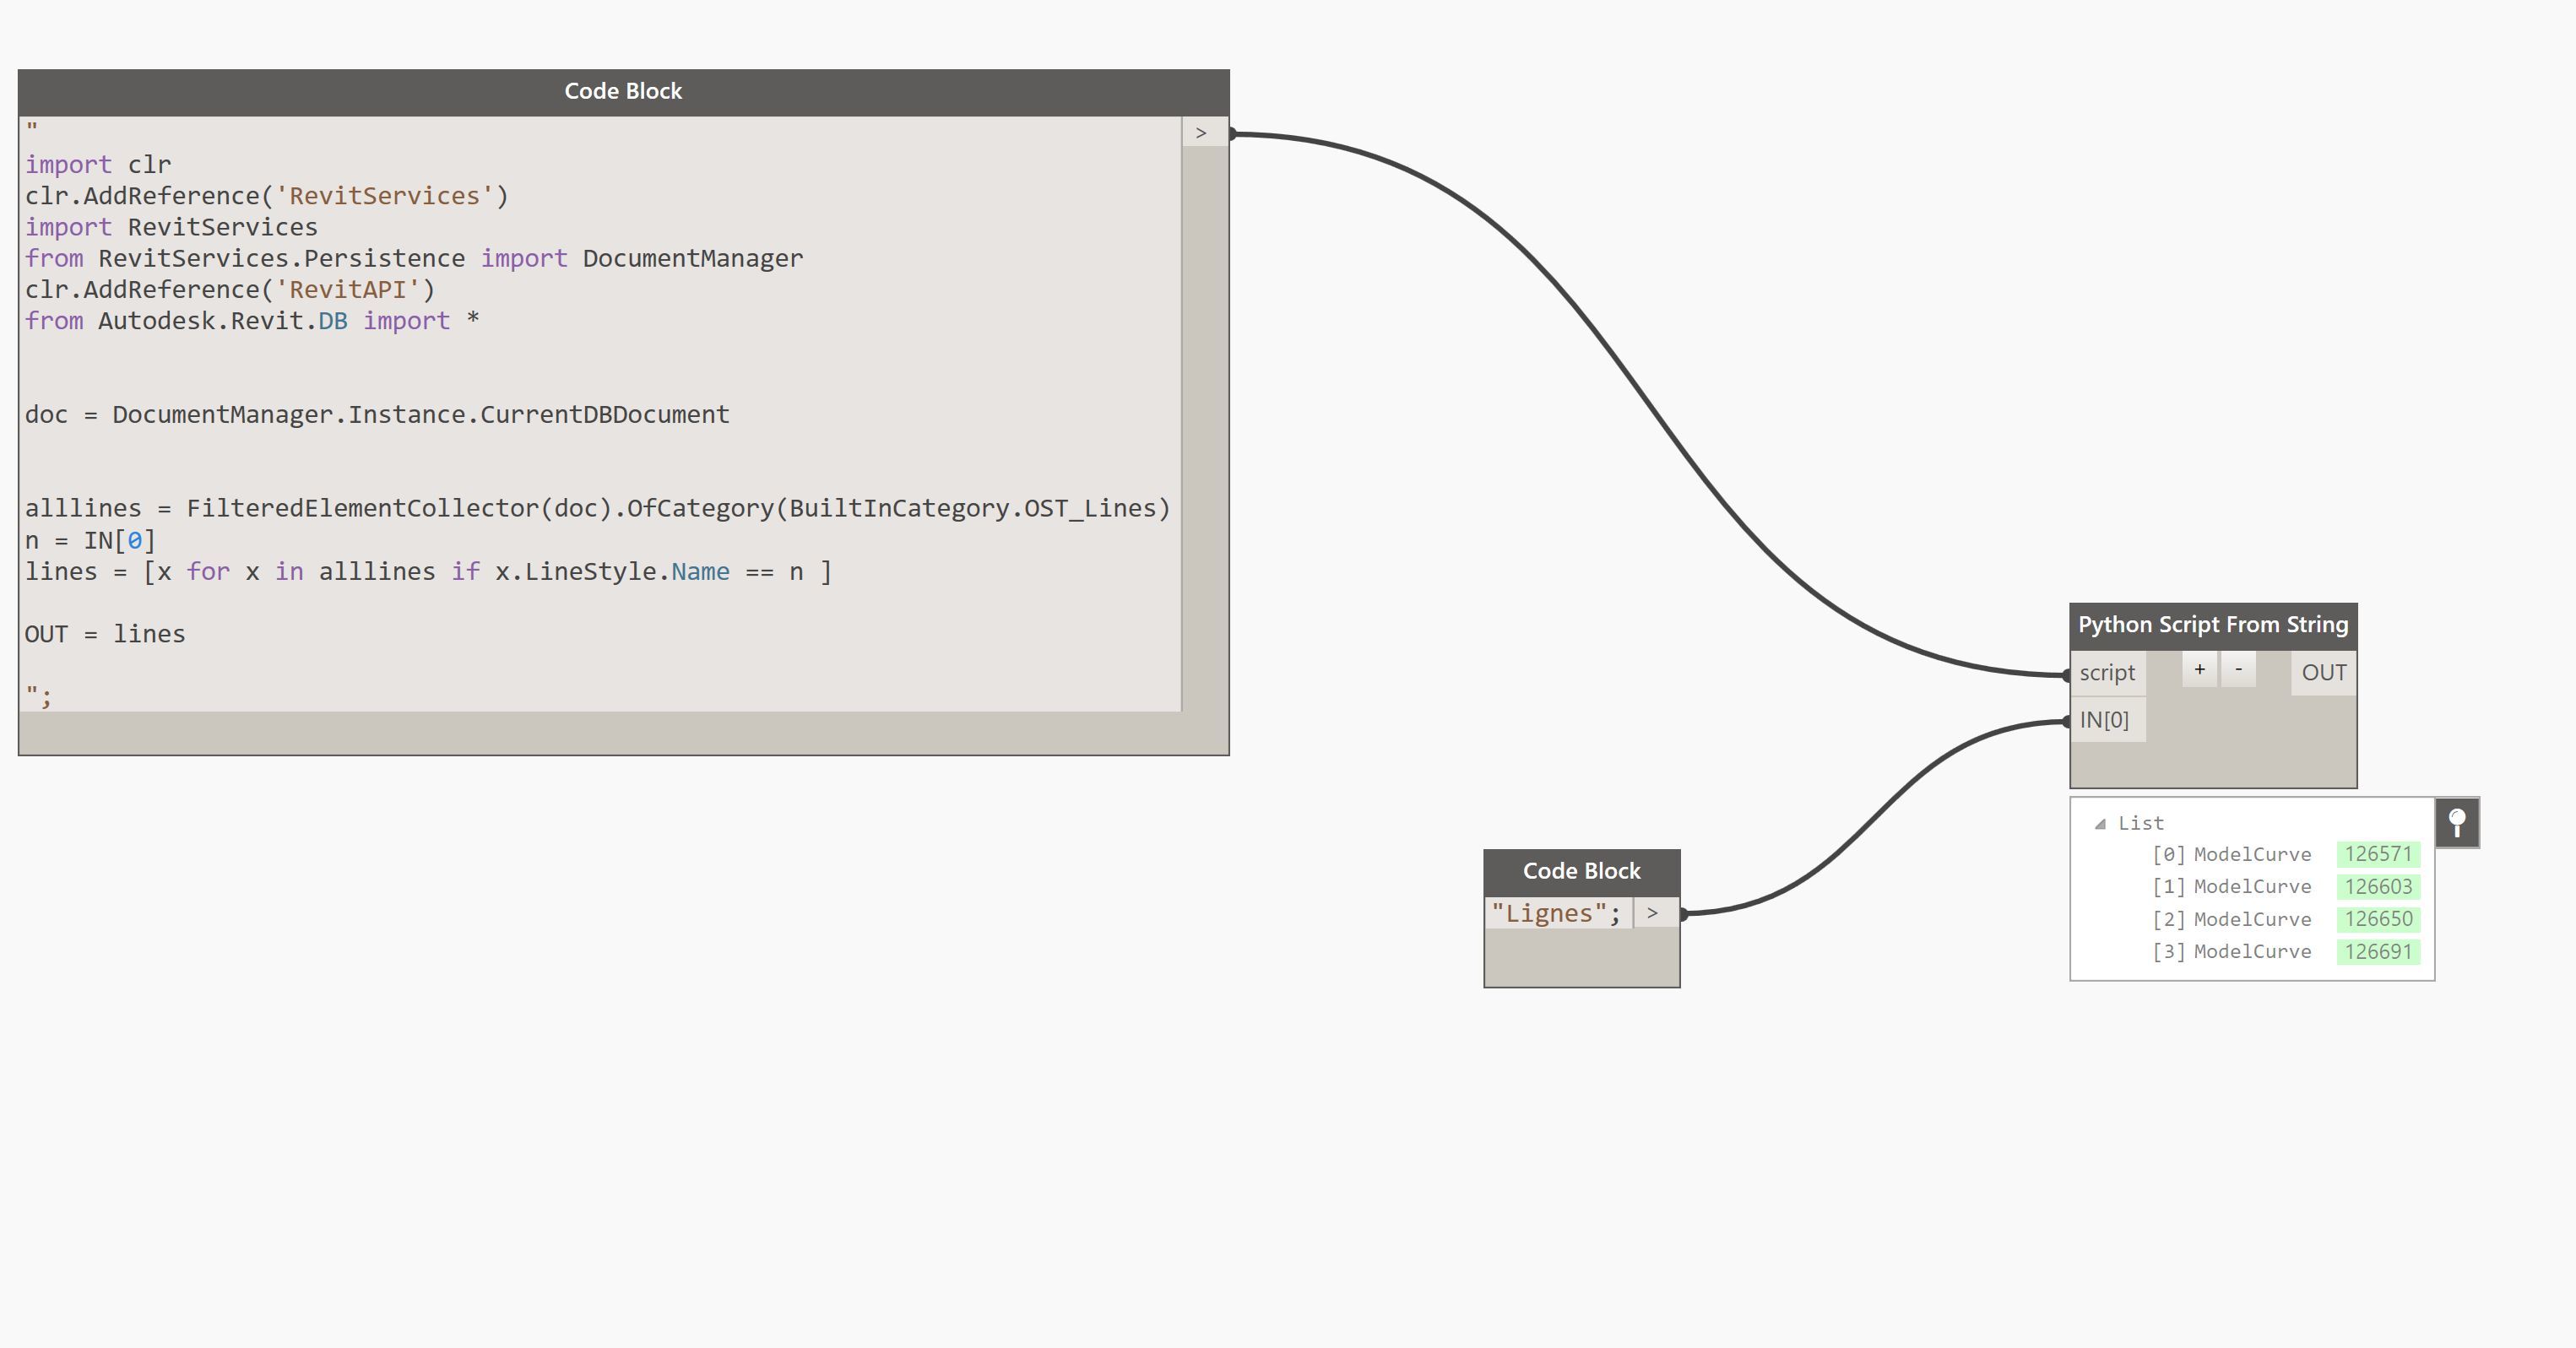Click the plus button to add an input port
The width and height of the screenshot is (2576, 1348).
2199,669
